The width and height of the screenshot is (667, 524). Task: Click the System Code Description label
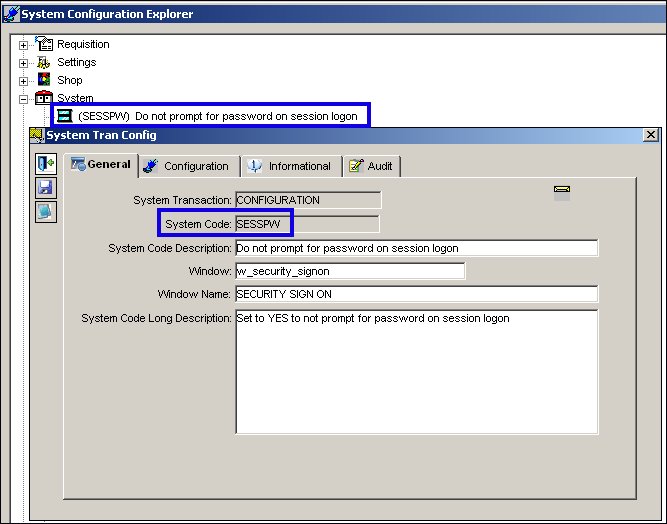pyautogui.click(x=170, y=248)
